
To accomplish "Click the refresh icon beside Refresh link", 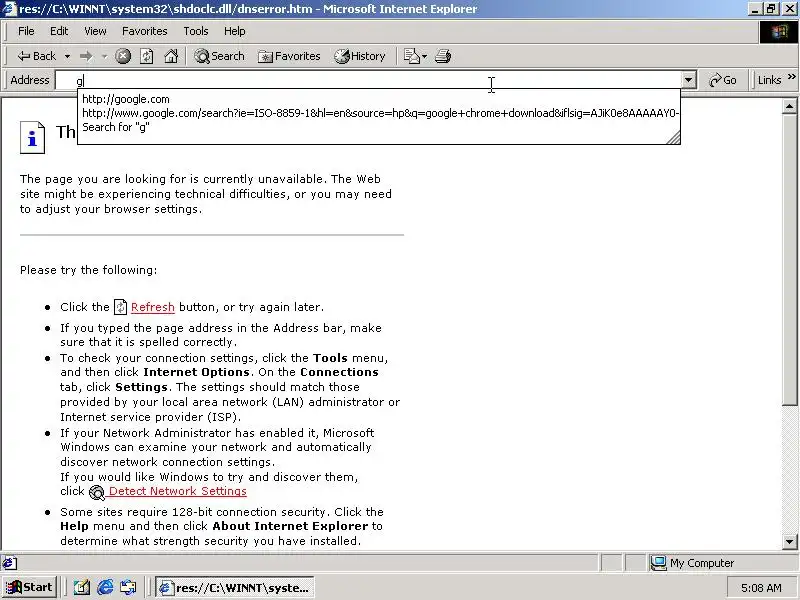I will pos(120,307).
